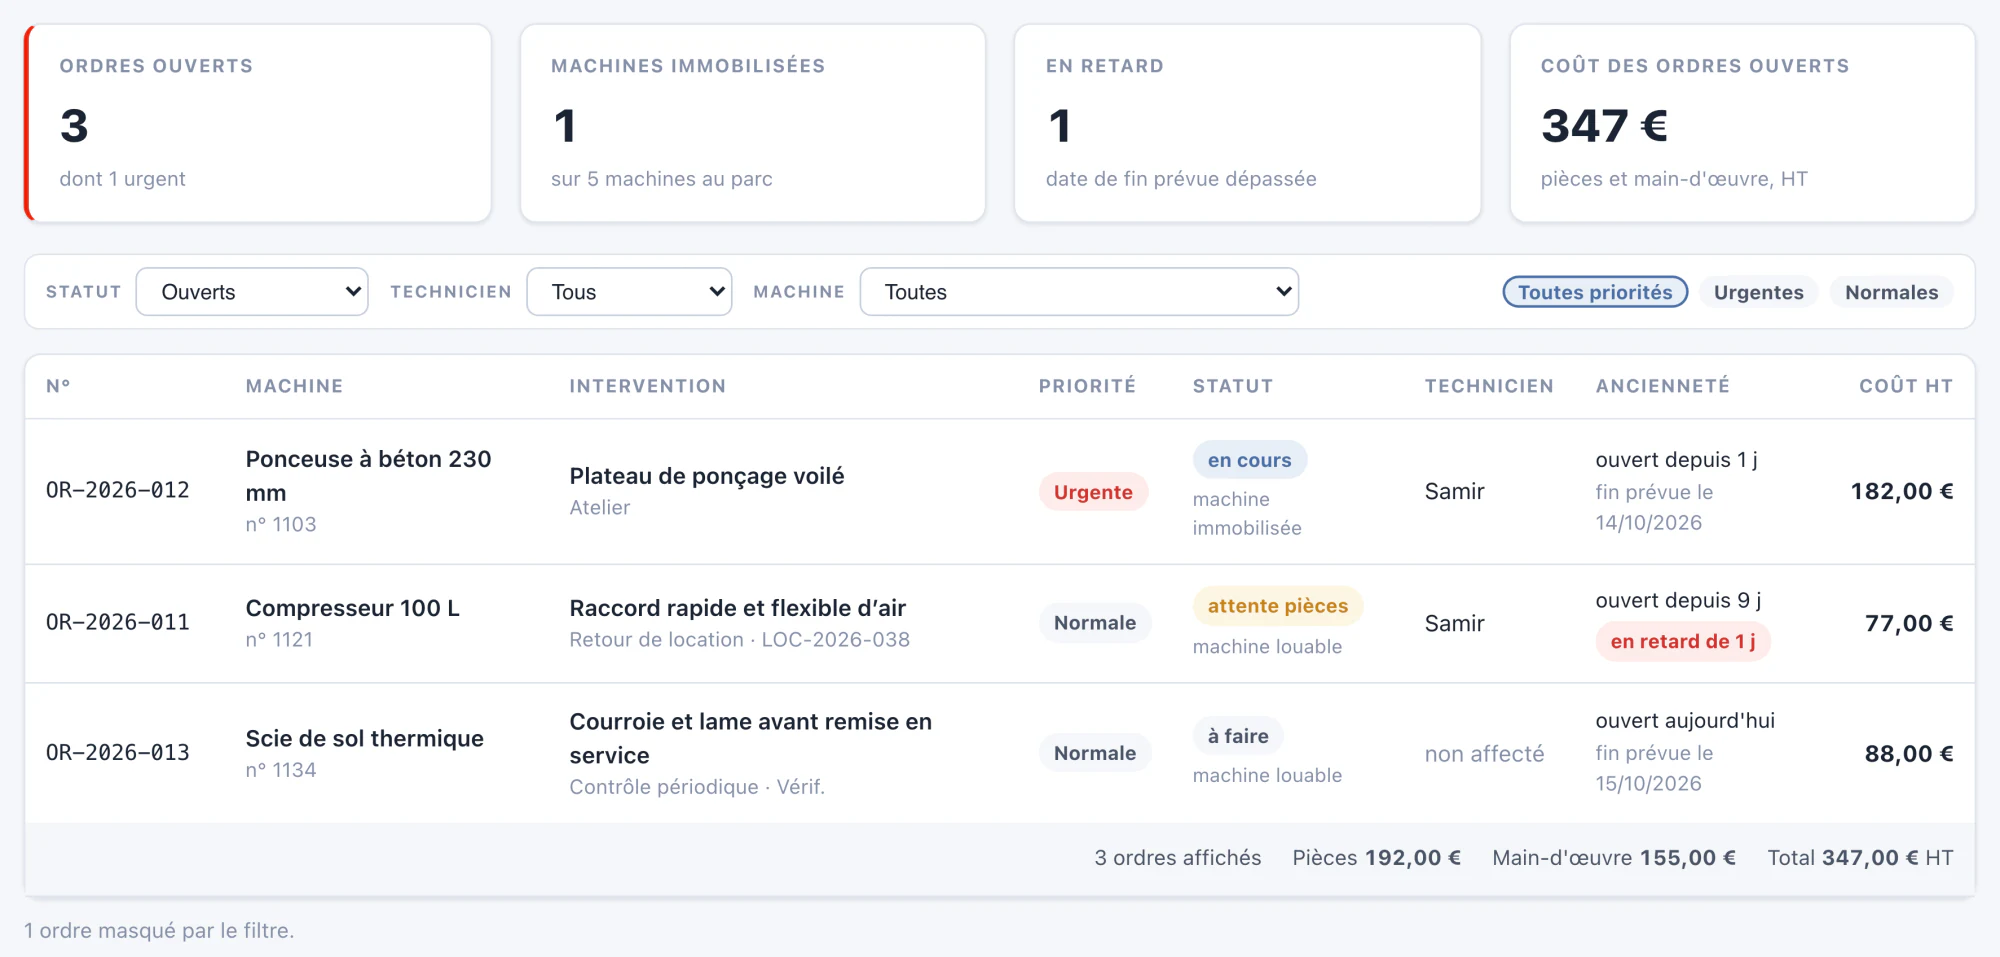Image resolution: width=2000 pixels, height=957 pixels.
Task: Filter by Normales priority
Action: [x=1891, y=292]
